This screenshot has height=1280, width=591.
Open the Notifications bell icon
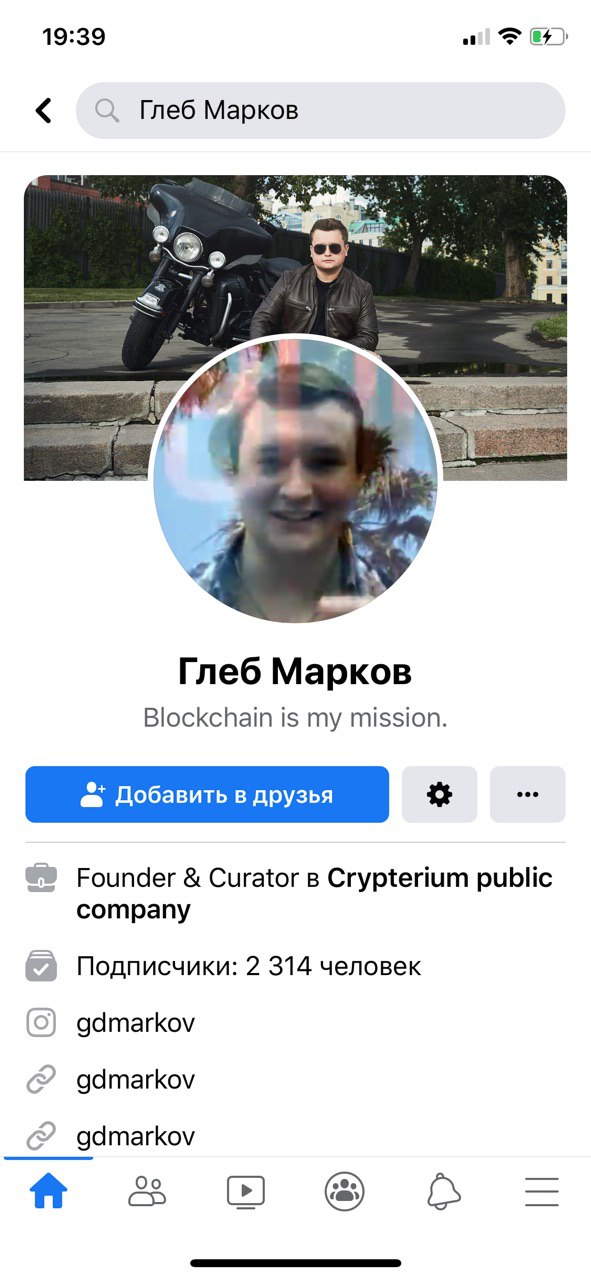tap(443, 1191)
